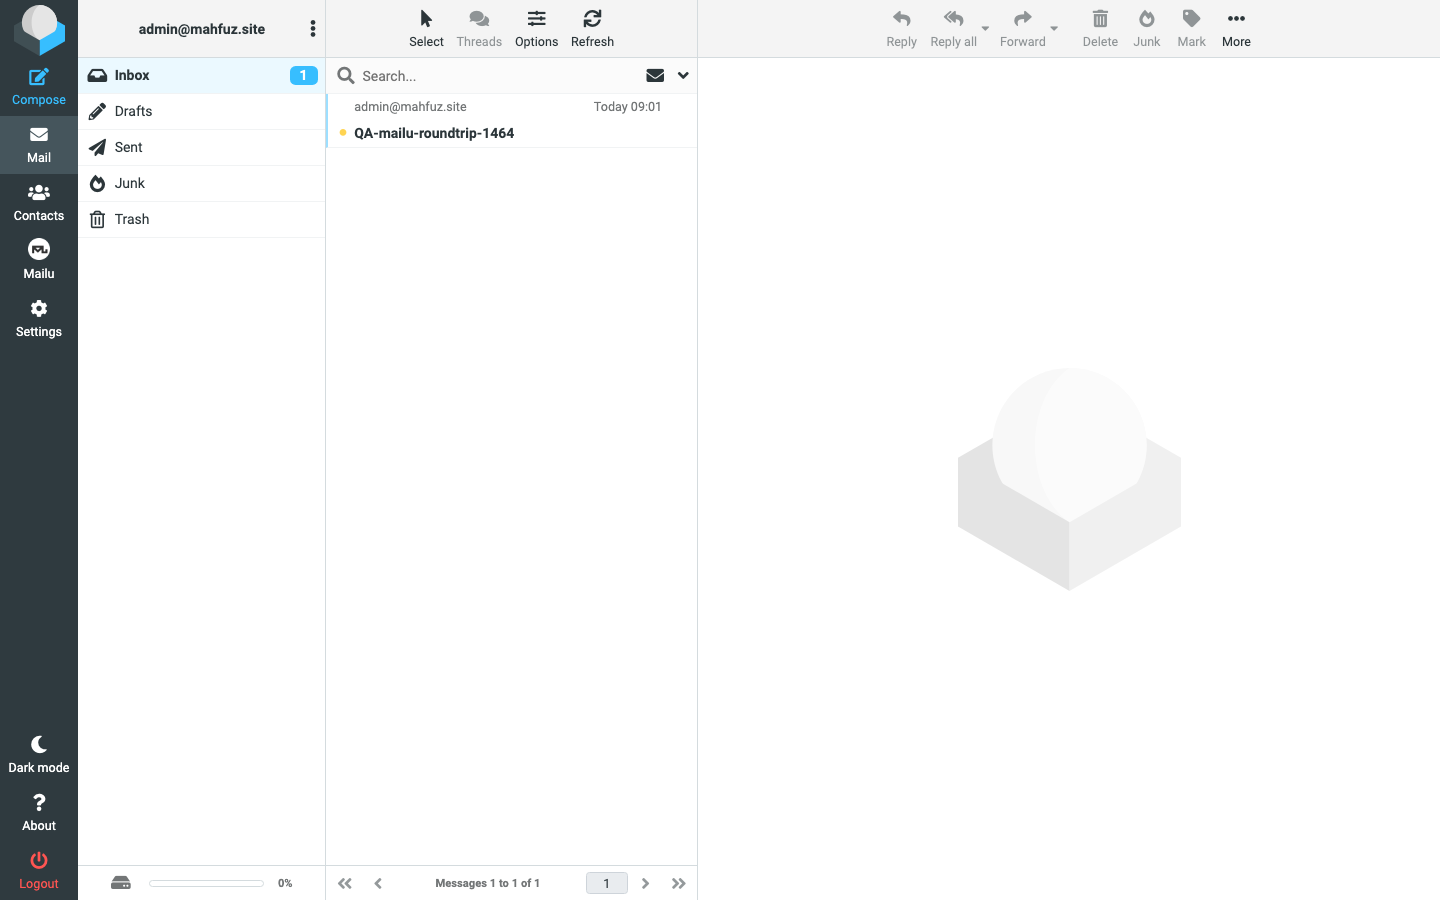Go to the last page of messages
The height and width of the screenshot is (900, 1440).
pyautogui.click(x=679, y=883)
